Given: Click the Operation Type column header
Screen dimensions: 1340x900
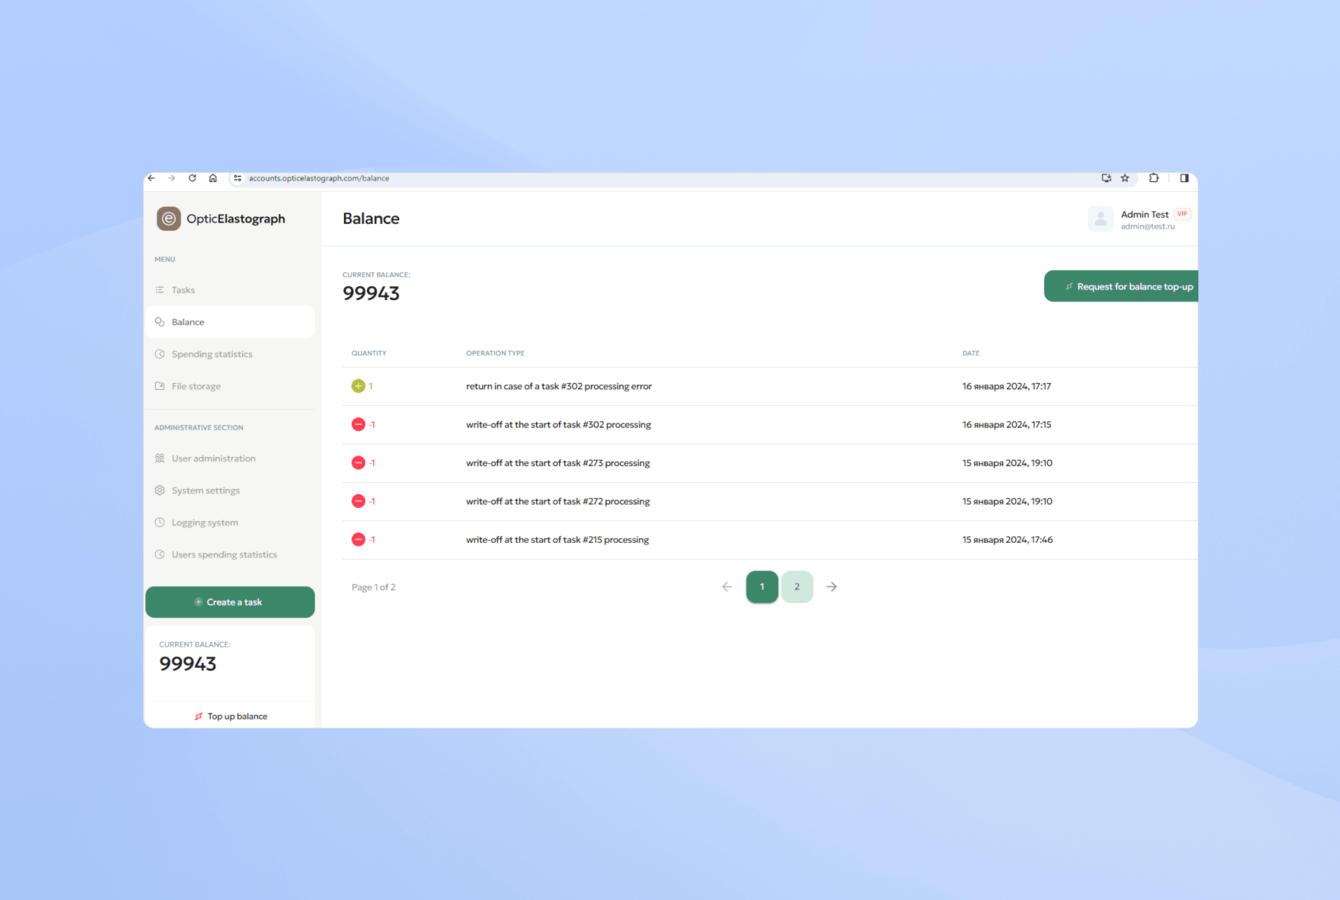Looking at the screenshot, I should [x=495, y=353].
